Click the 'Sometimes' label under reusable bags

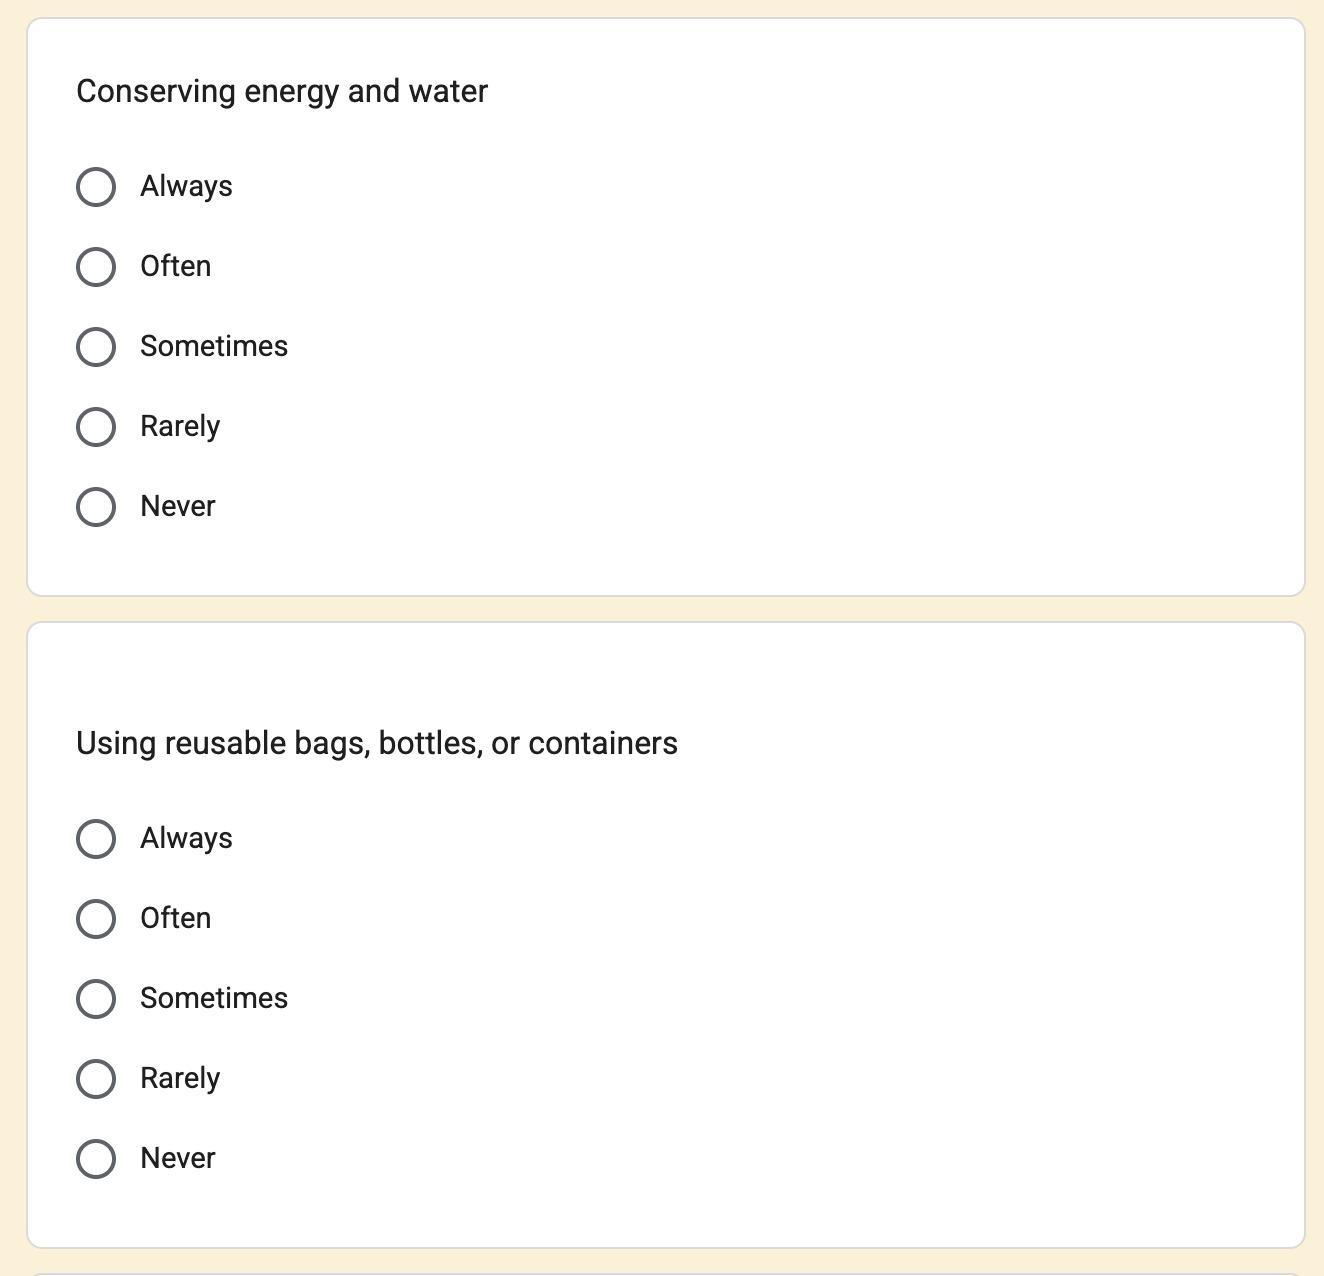click(x=214, y=999)
